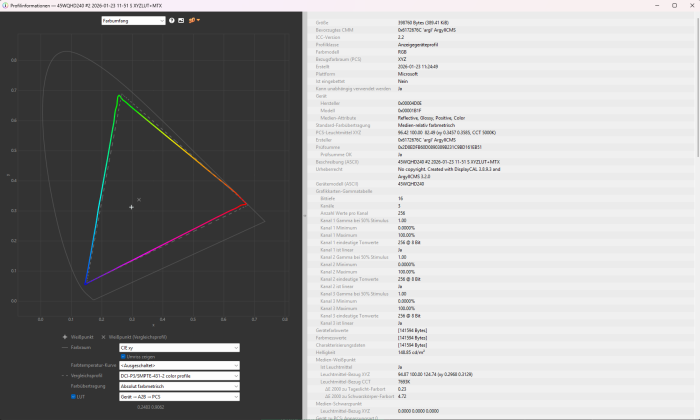
Task: Click the white point crosshair in diagram
Action: (x=131, y=207)
